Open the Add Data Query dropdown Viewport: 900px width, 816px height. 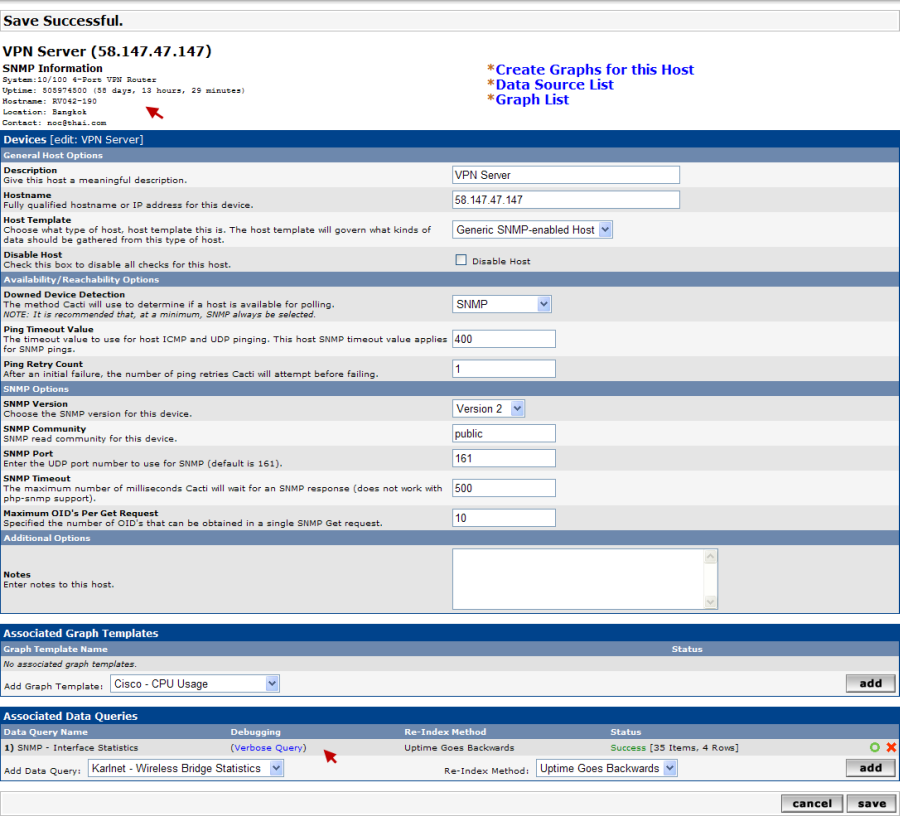coord(186,768)
